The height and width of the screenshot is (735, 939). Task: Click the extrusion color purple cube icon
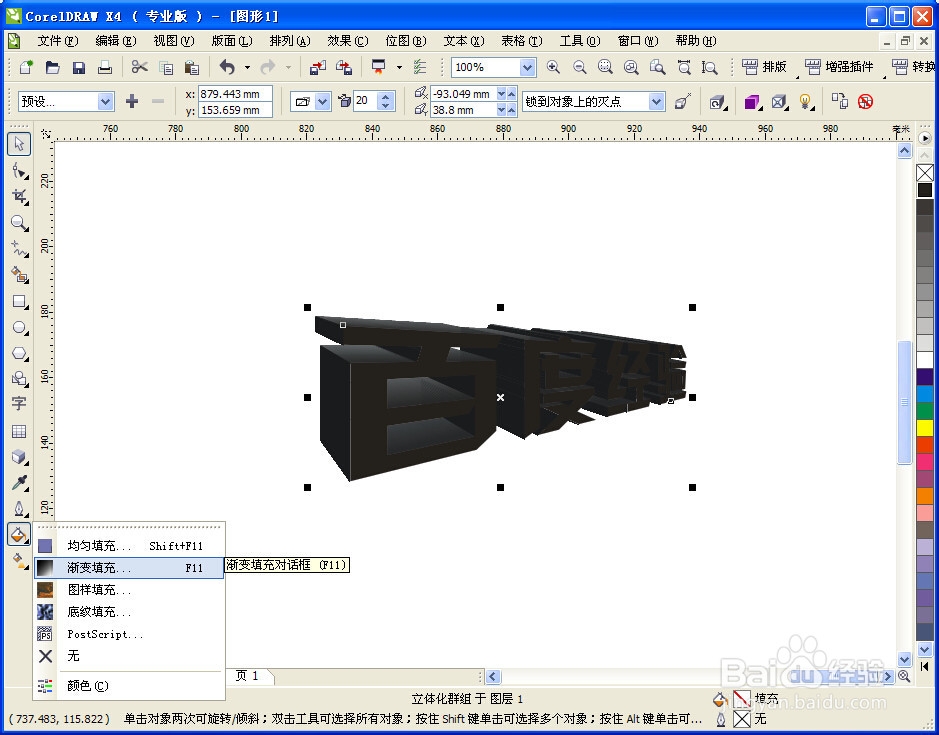click(x=753, y=102)
